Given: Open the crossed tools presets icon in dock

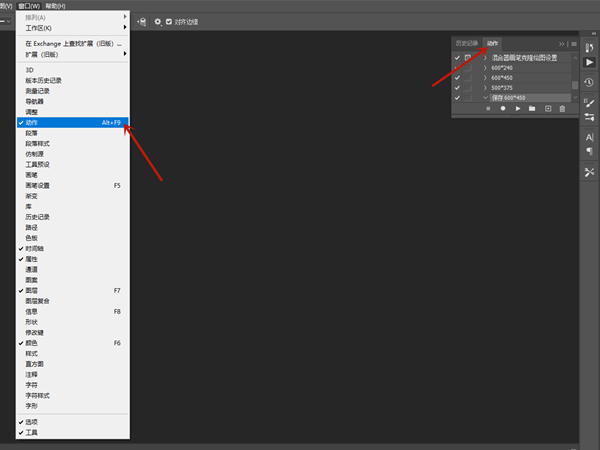Looking at the screenshot, I should (589, 172).
